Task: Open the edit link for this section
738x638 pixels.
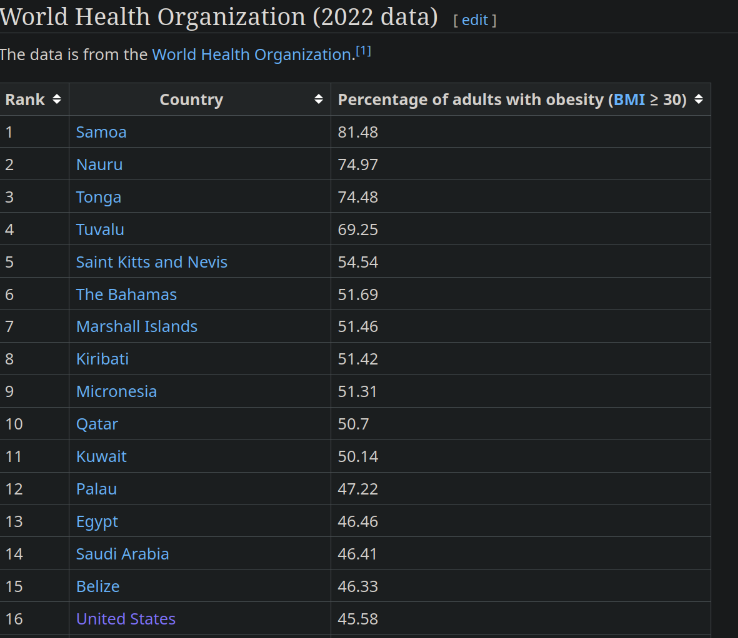Action: tap(474, 20)
